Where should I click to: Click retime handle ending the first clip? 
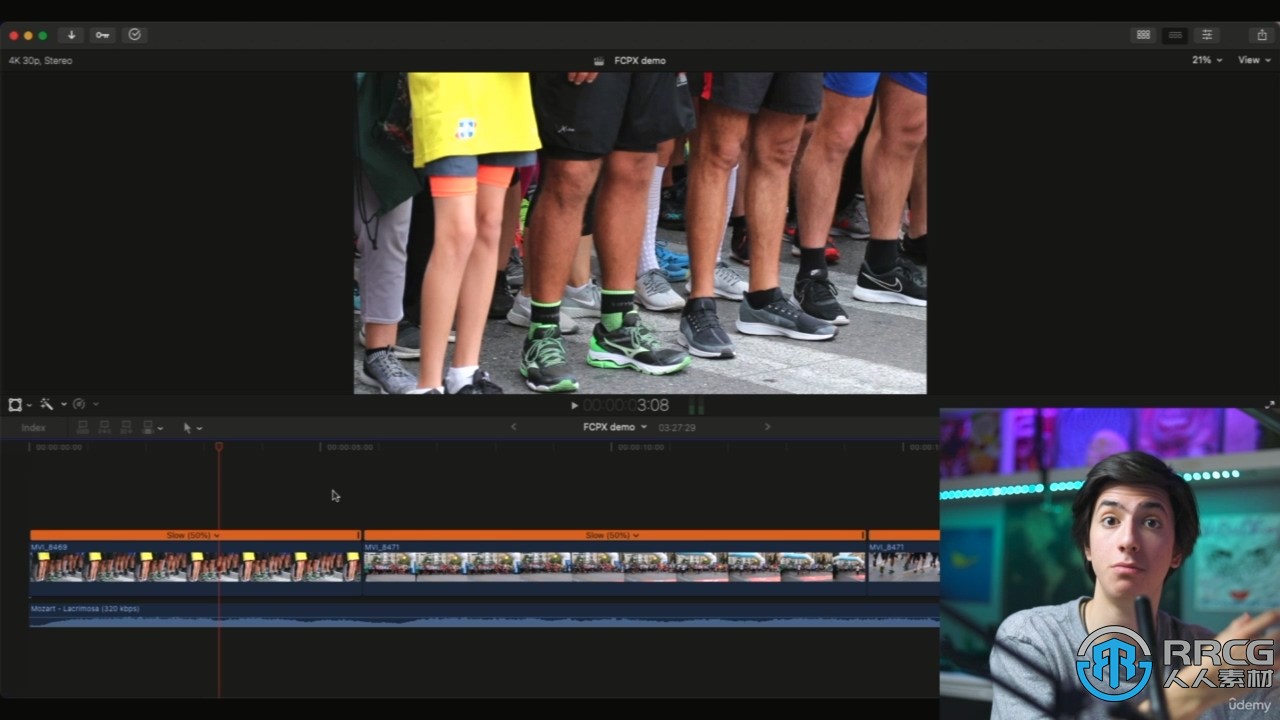click(x=358, y=536)
